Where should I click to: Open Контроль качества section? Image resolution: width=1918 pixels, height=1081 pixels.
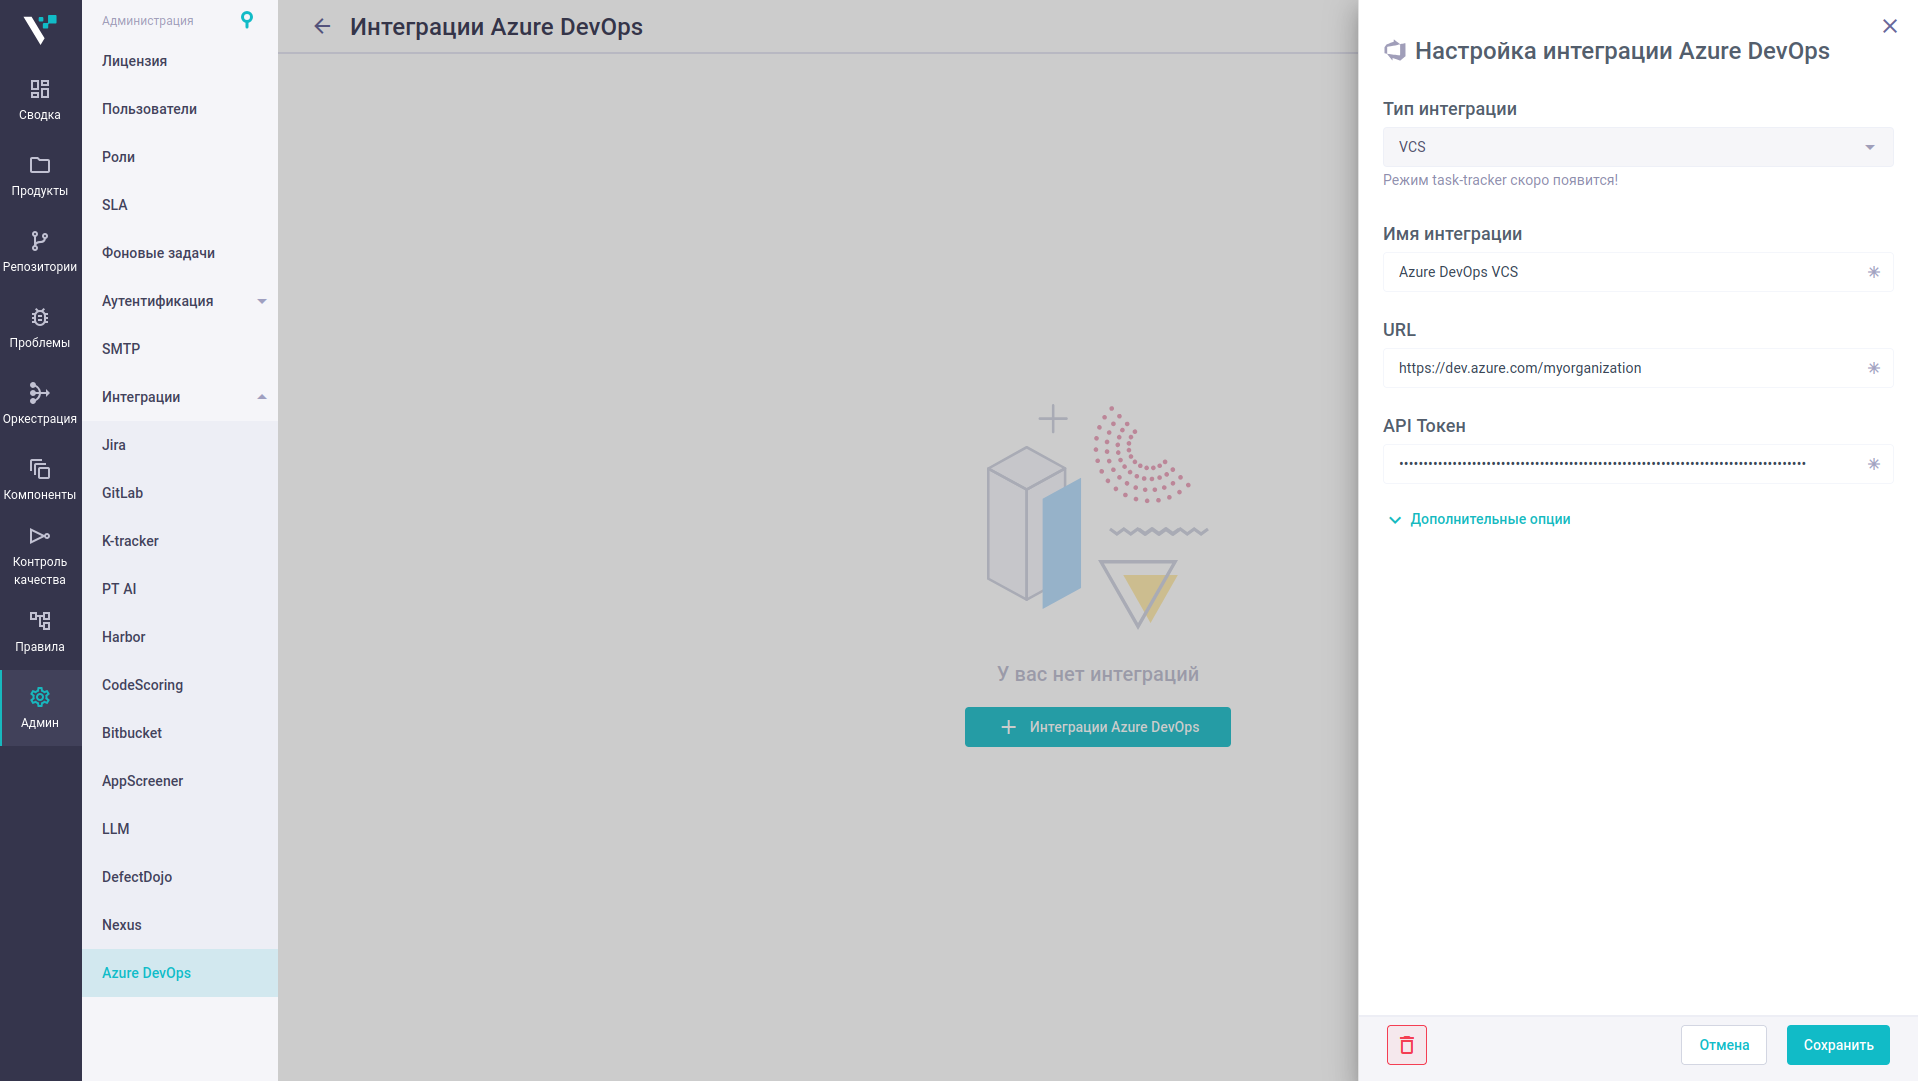tap(40, 556)
